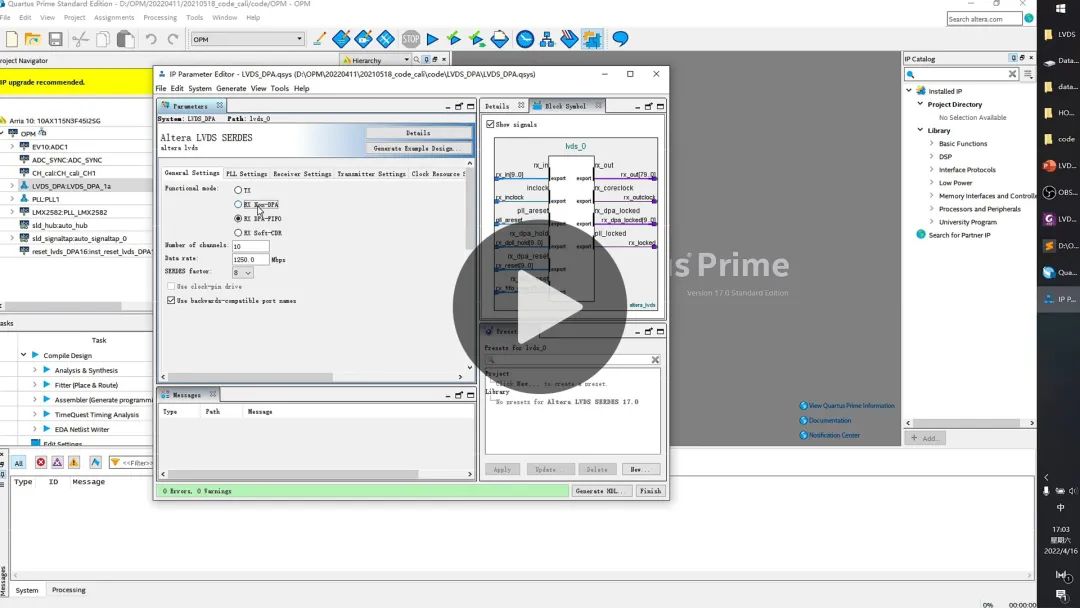
Task: Click the Messages filter text field
Action: click(136, 463)
